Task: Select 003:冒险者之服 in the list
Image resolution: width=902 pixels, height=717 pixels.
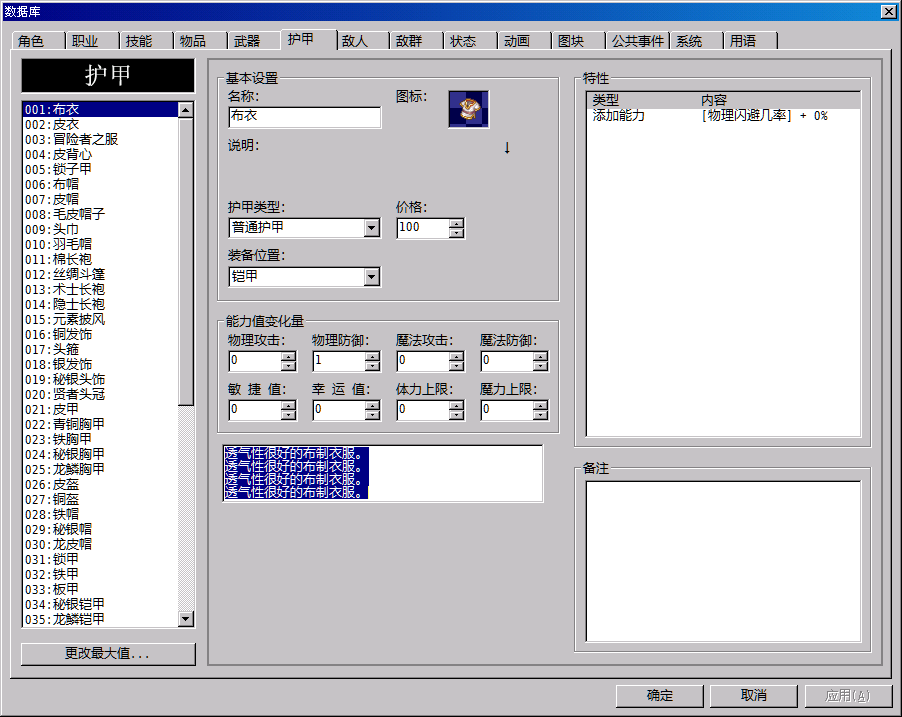Action: [x=101, y=139]
